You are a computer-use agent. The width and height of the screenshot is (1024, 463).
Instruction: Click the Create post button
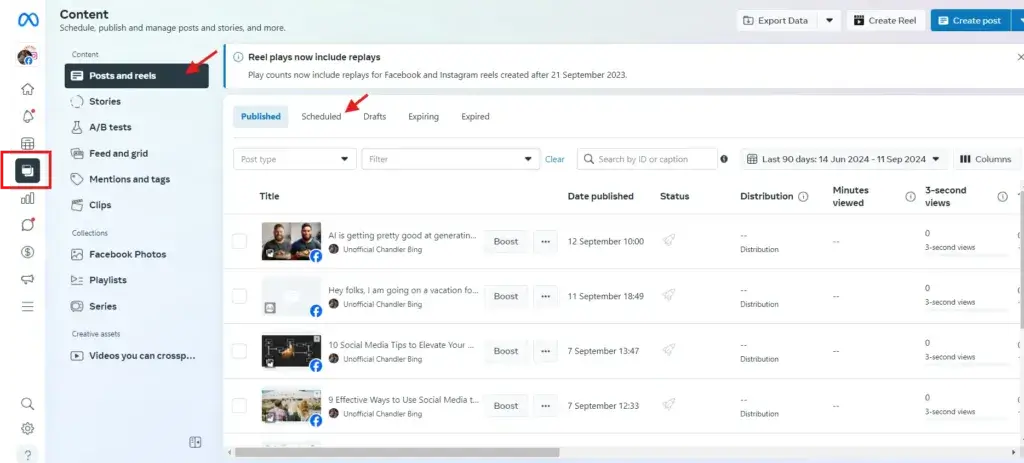(x=970, y=20)
